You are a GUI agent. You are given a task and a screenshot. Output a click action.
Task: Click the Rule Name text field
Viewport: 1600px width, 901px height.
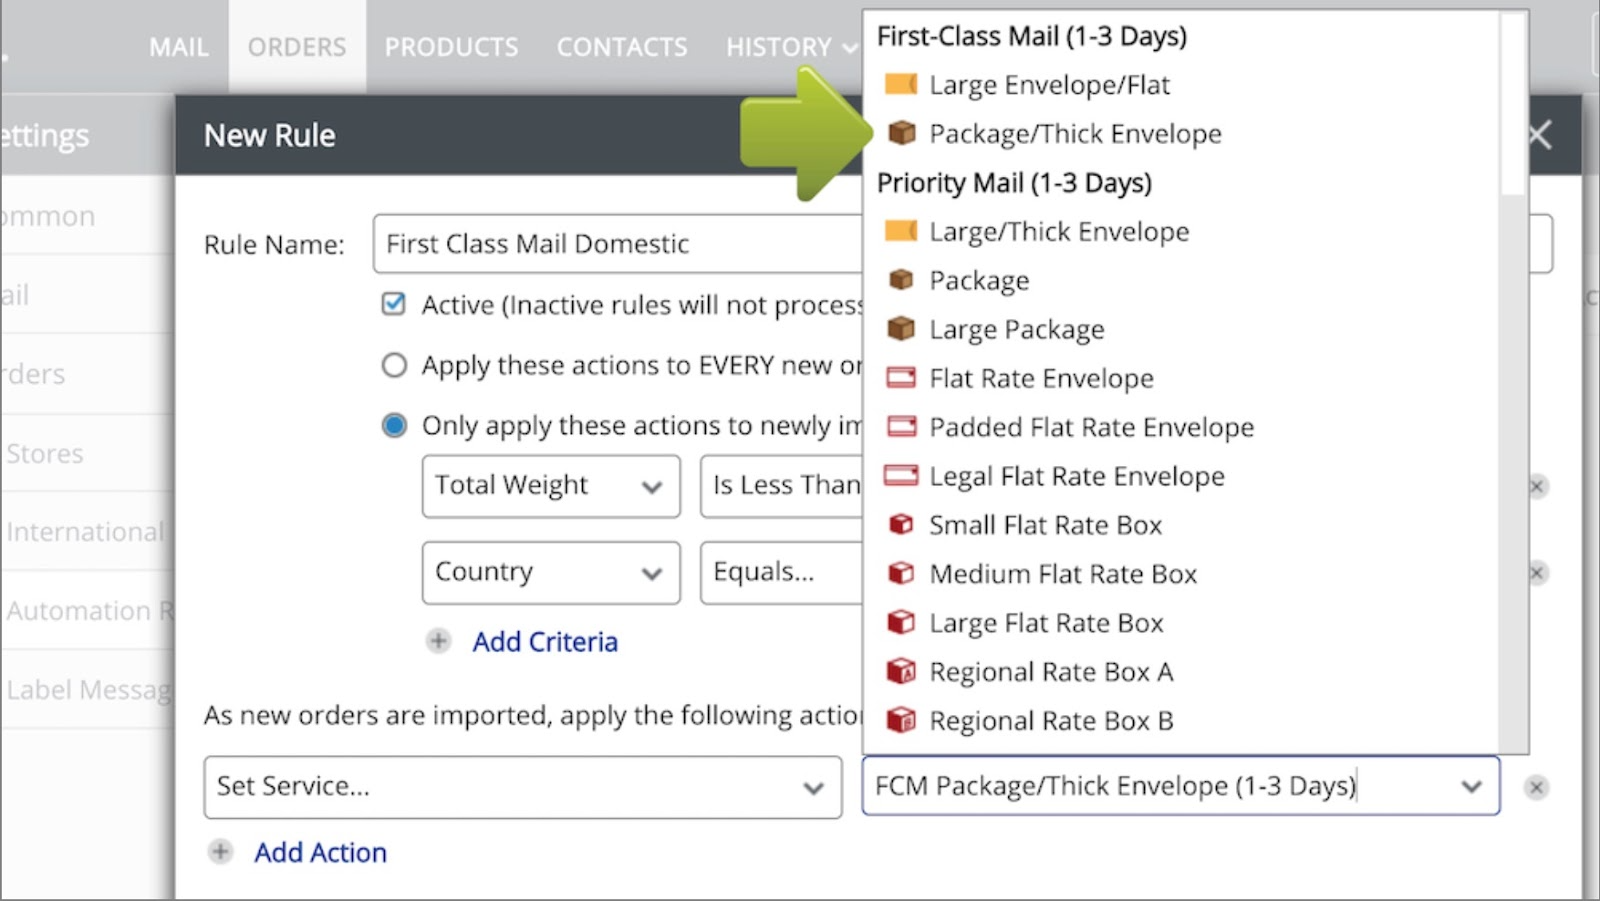[x=617, y=244]
